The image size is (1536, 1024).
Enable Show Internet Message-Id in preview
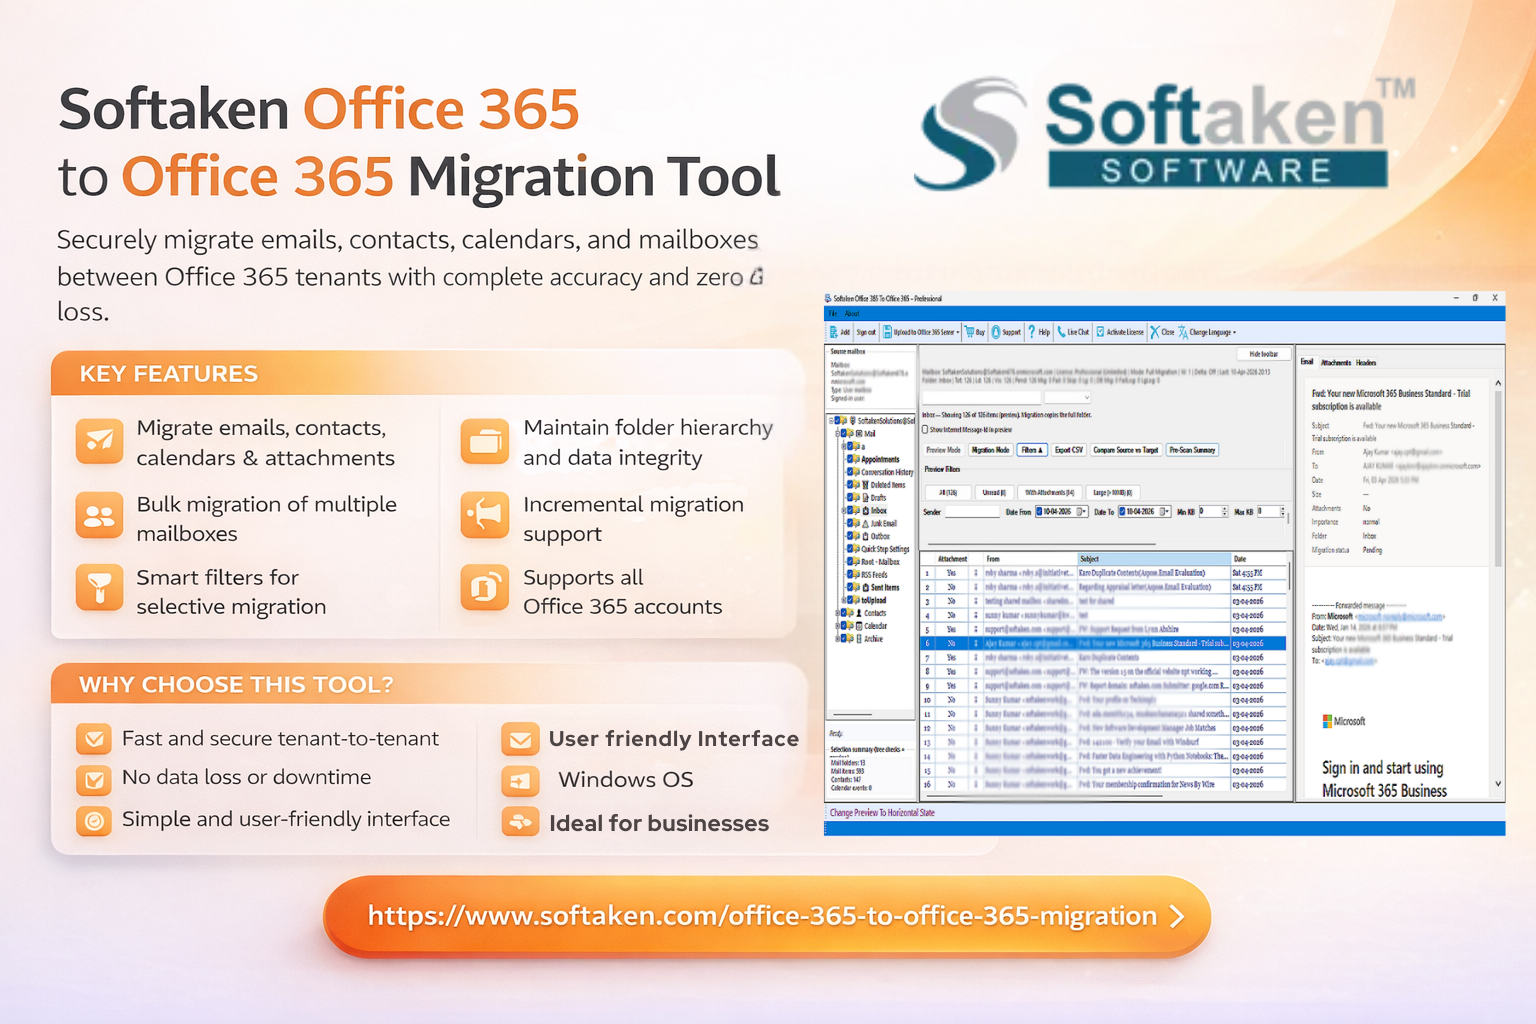pyautogui.click(x=926, y=430)
